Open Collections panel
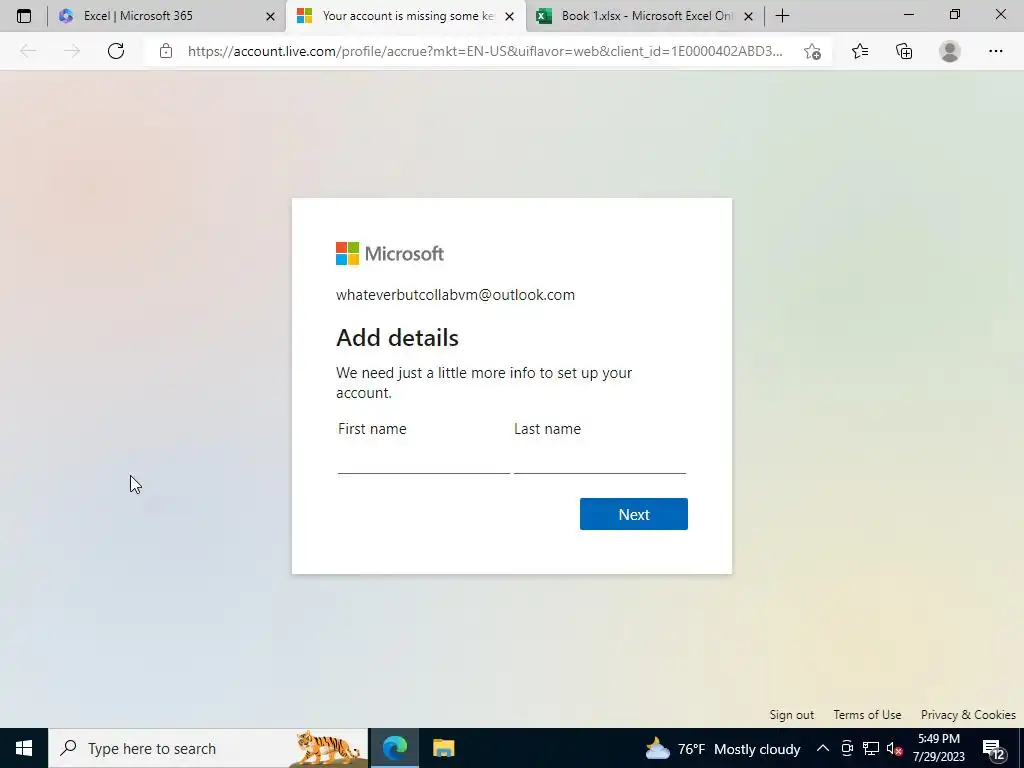1024x768 pixels. 904,51
